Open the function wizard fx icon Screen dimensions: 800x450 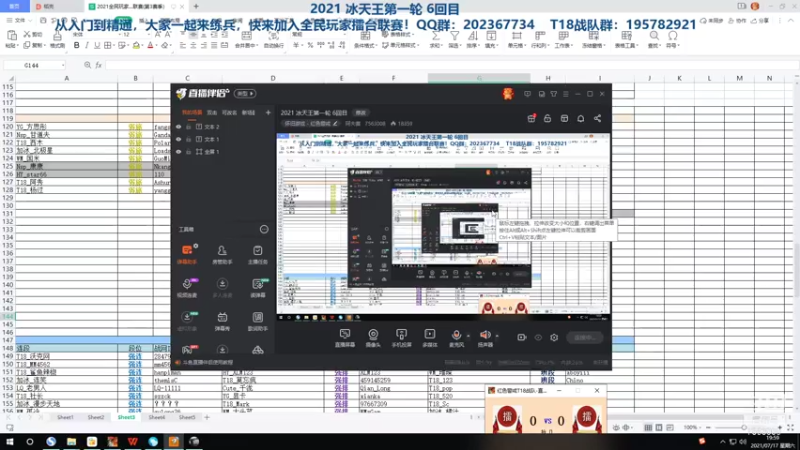pyautogui.click(x=98, y=65)
